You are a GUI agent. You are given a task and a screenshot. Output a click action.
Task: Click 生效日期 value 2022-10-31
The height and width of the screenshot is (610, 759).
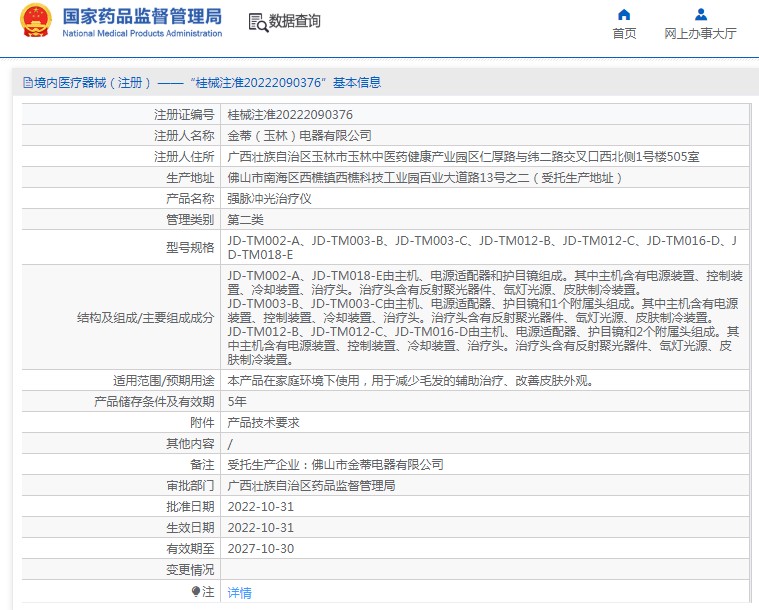click(260, 528)
